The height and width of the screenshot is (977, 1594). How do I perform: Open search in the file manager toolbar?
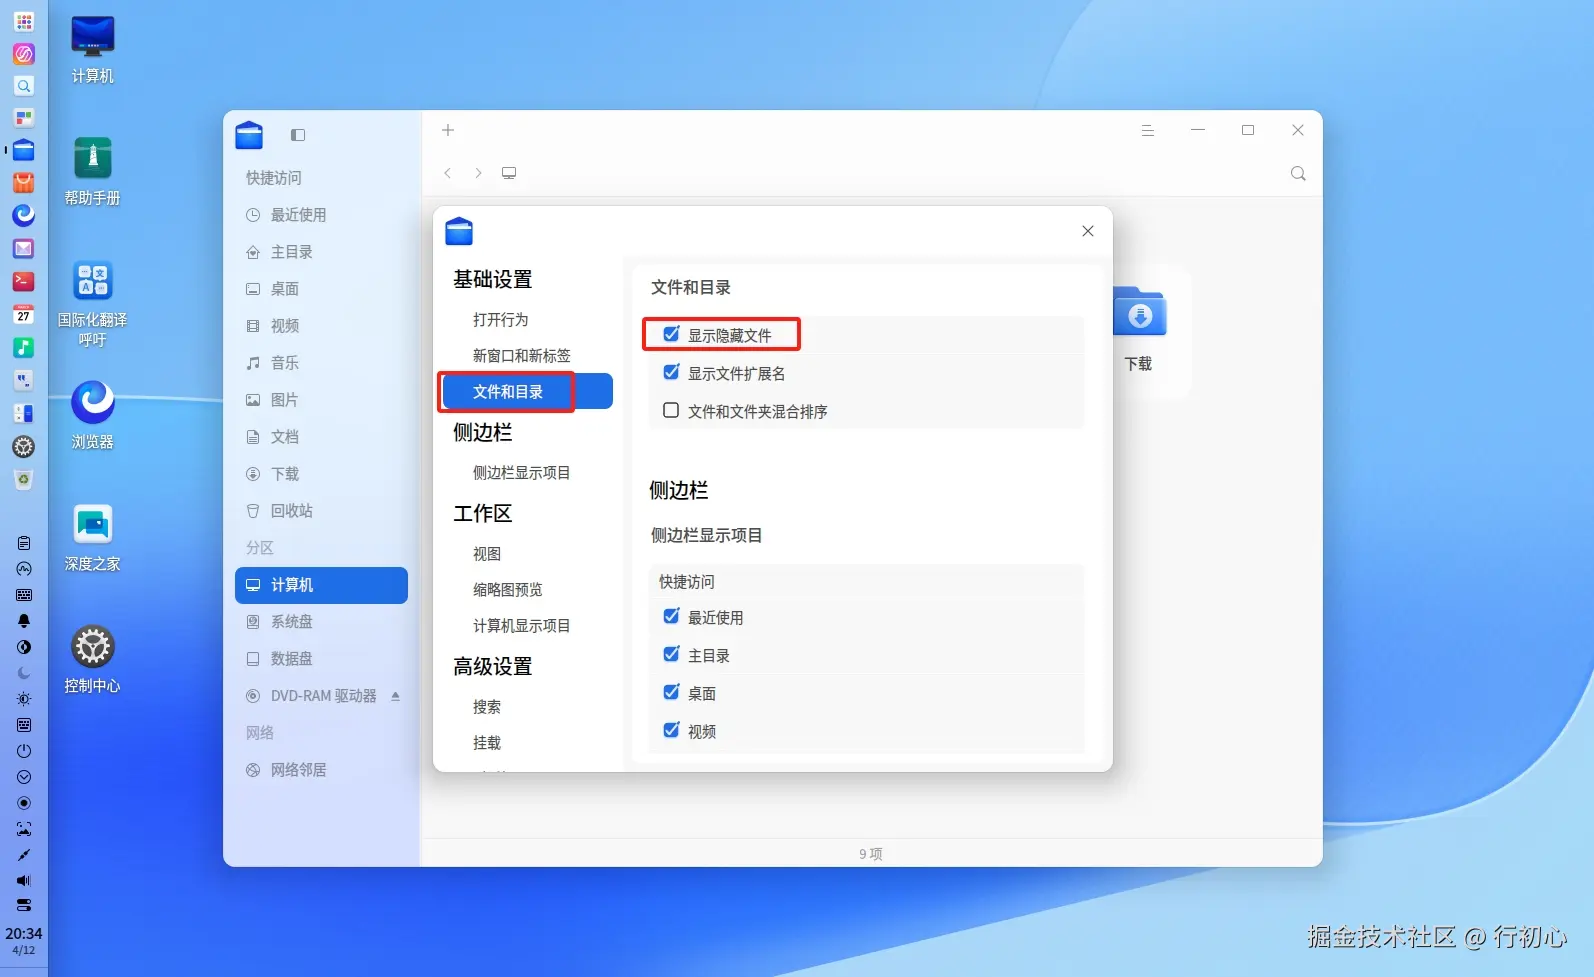click(1298, 173)
